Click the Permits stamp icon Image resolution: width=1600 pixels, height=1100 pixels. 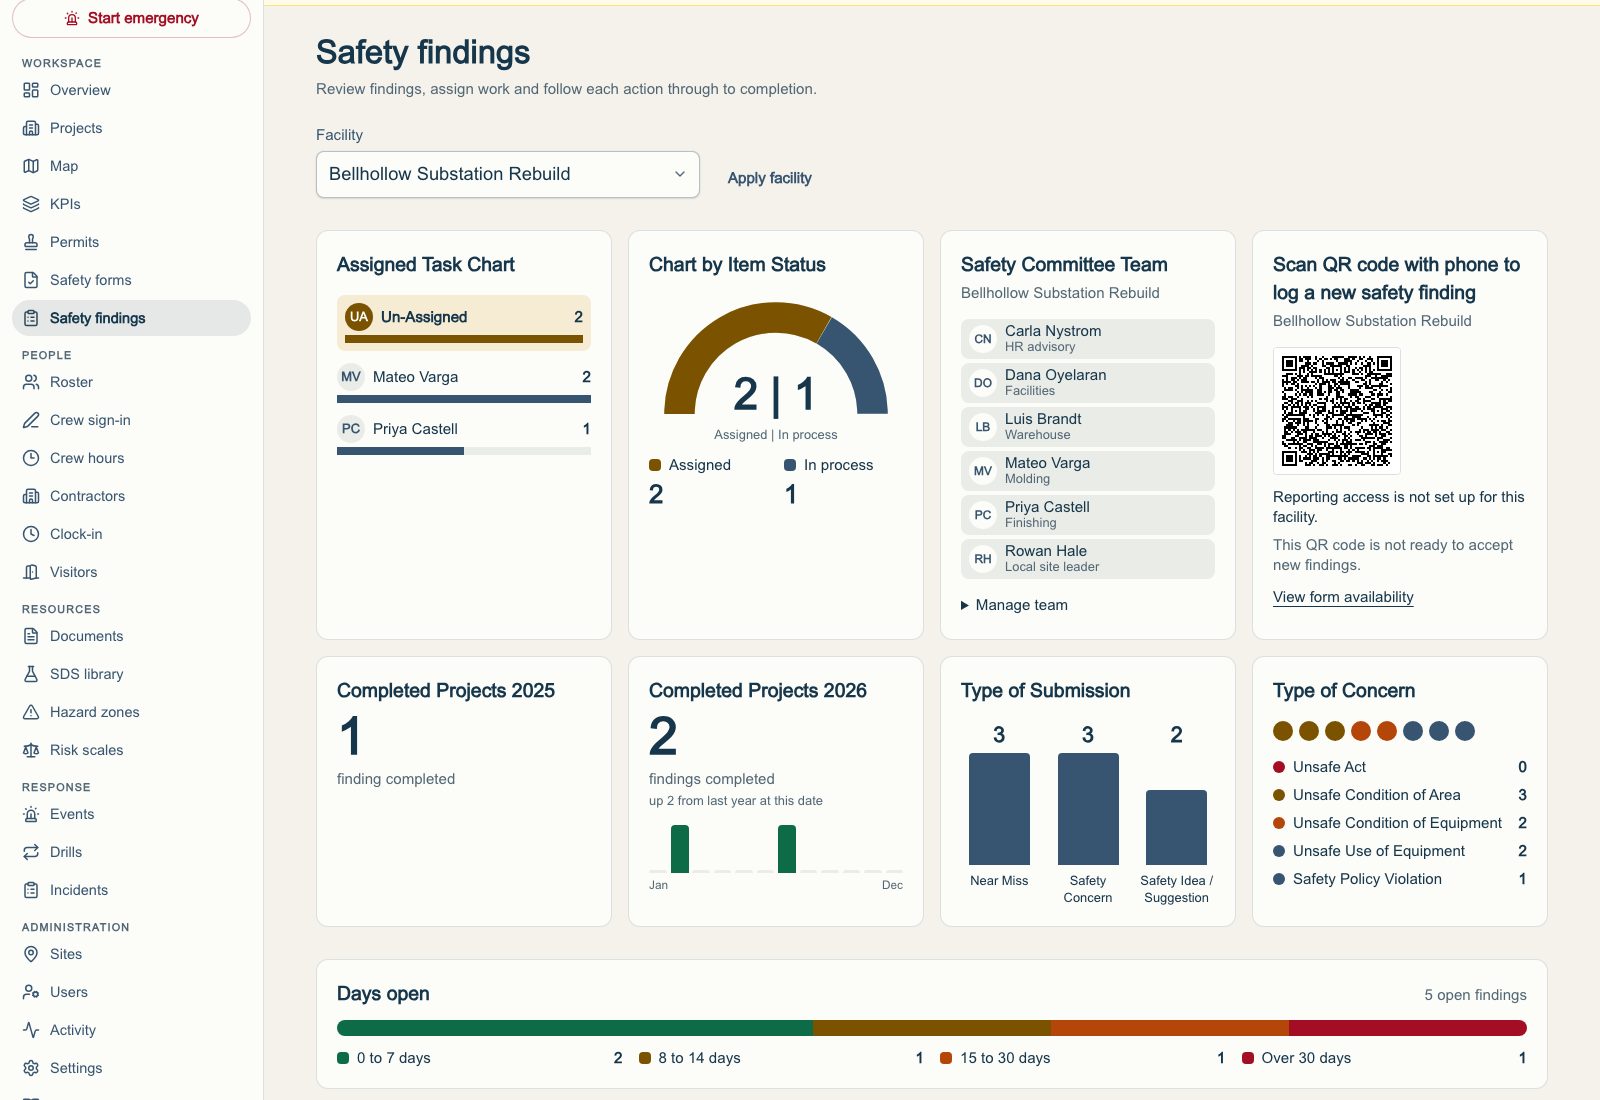(31, 242)
